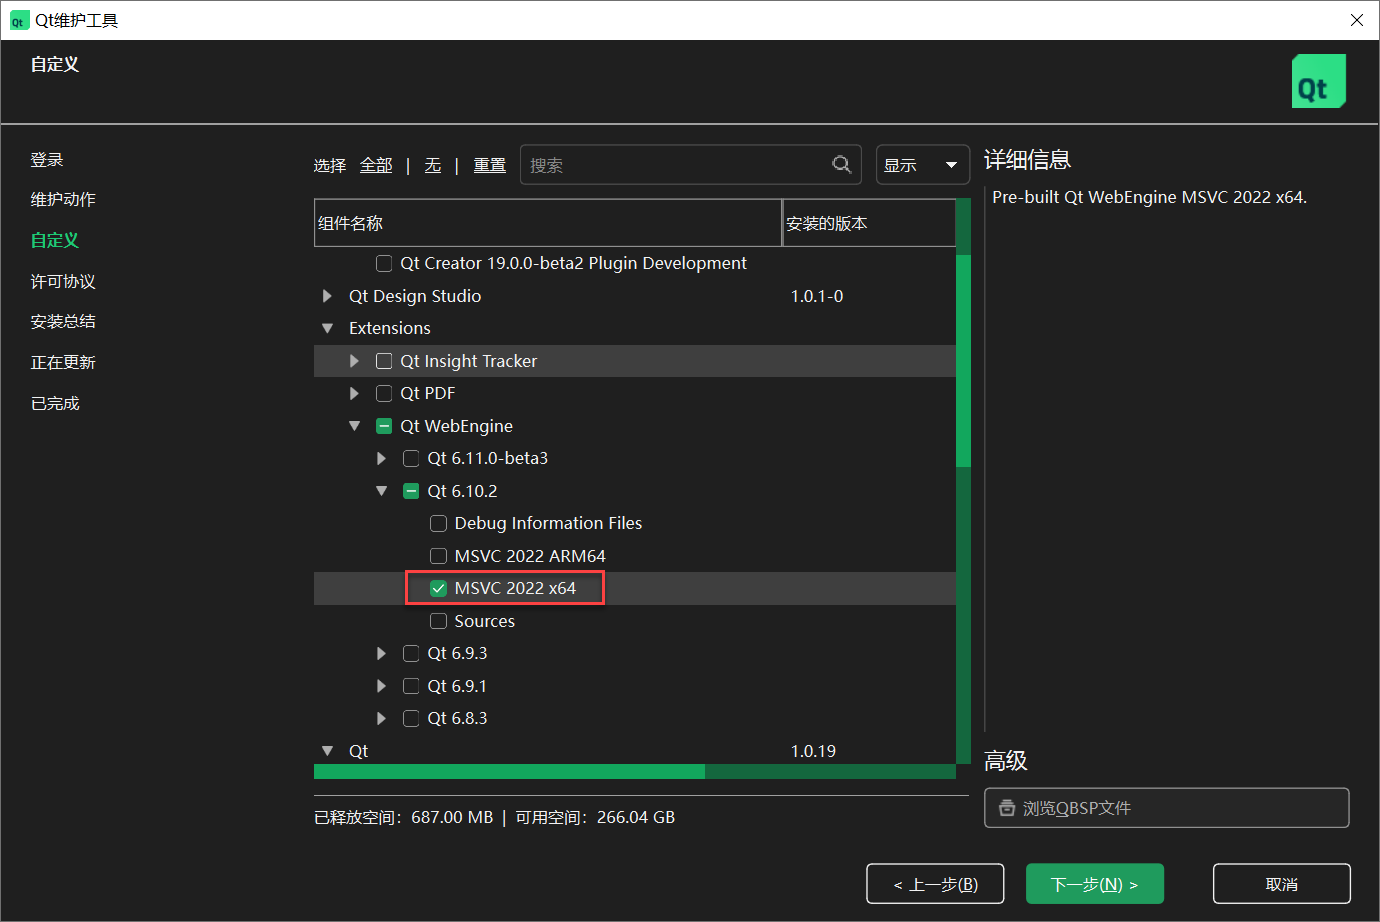Open the 显示 dropdown
This screenshot has width=1380, height=922.
pos(922,165)
